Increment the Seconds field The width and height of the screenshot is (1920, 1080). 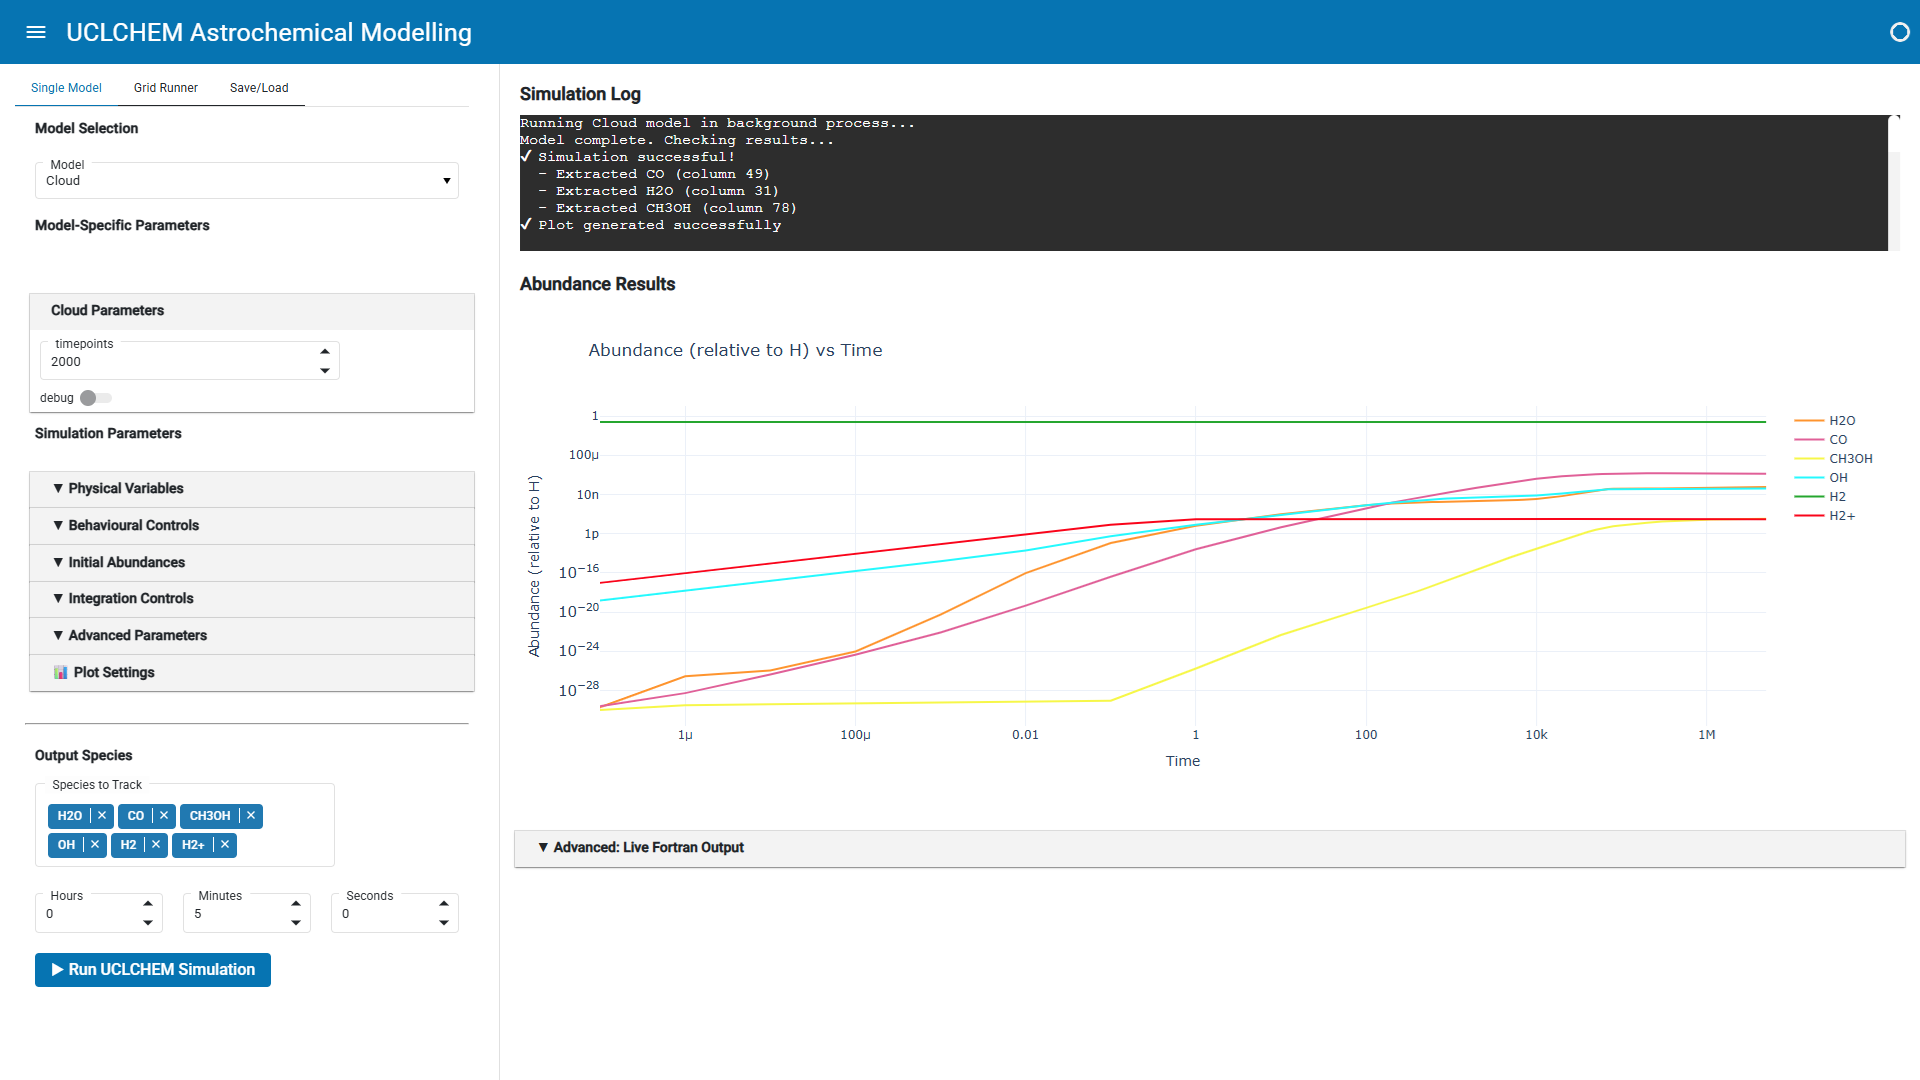point(444,904)
